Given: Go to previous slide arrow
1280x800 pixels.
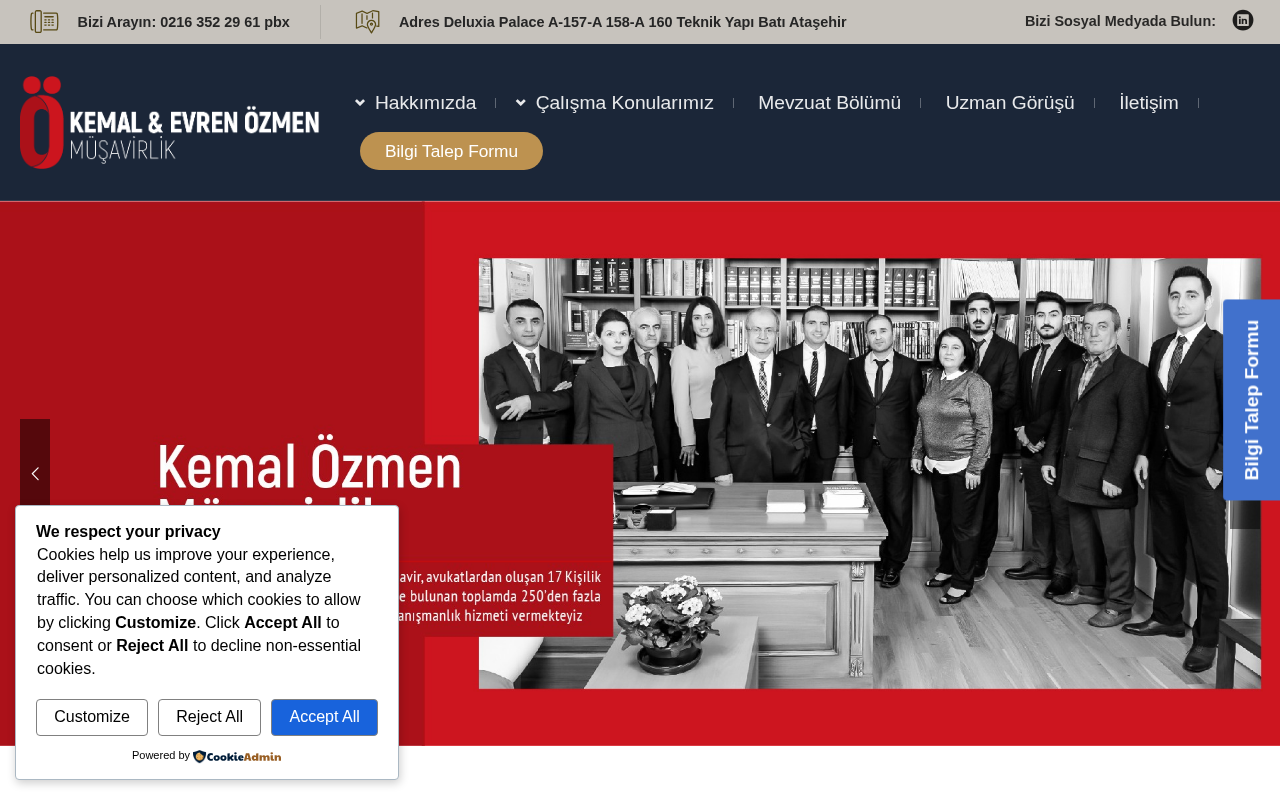Looking at the screenshot, I should (35, 474).
